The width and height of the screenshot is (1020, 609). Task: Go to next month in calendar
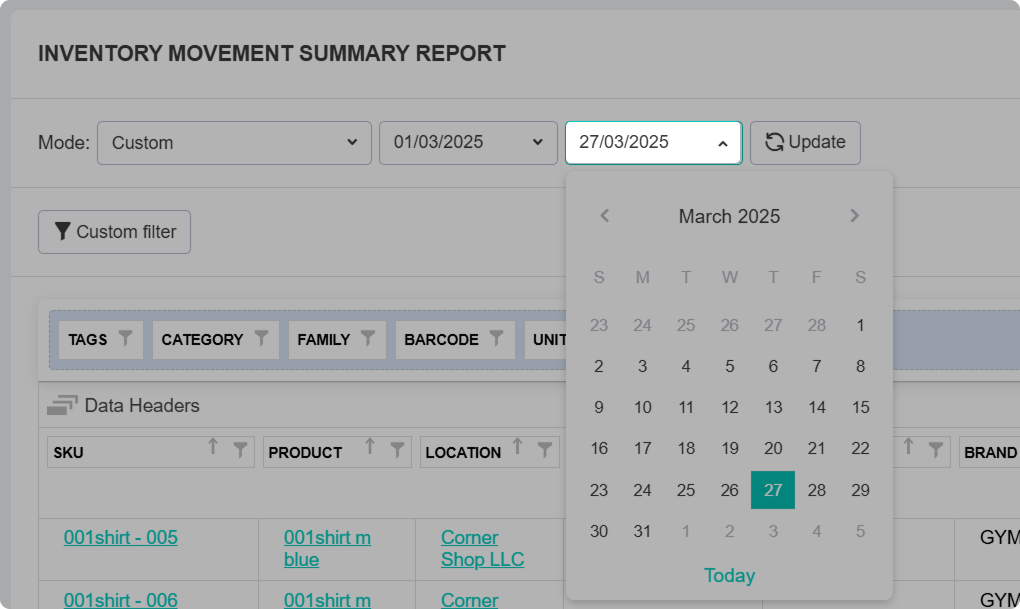(854, 216)
